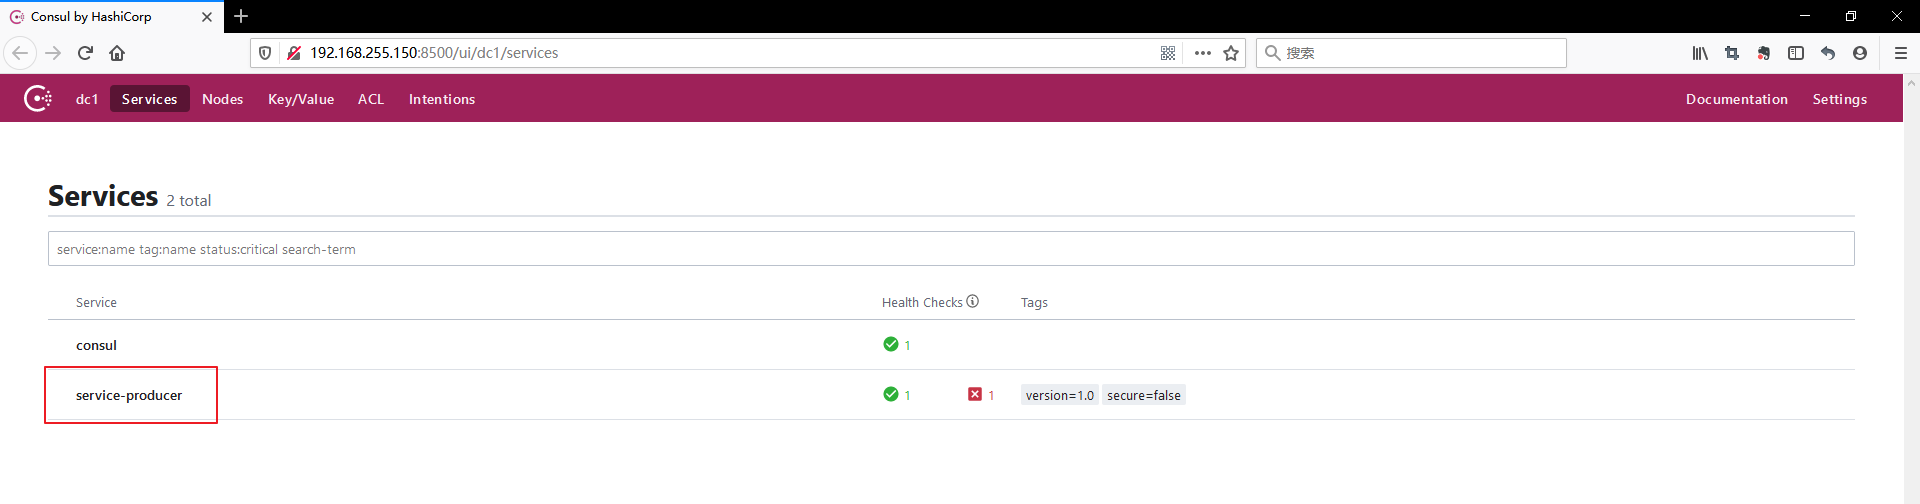Screen dimensions: 1920x504
Task: Go to the ACL tab
Action: (x=371, y=99)
